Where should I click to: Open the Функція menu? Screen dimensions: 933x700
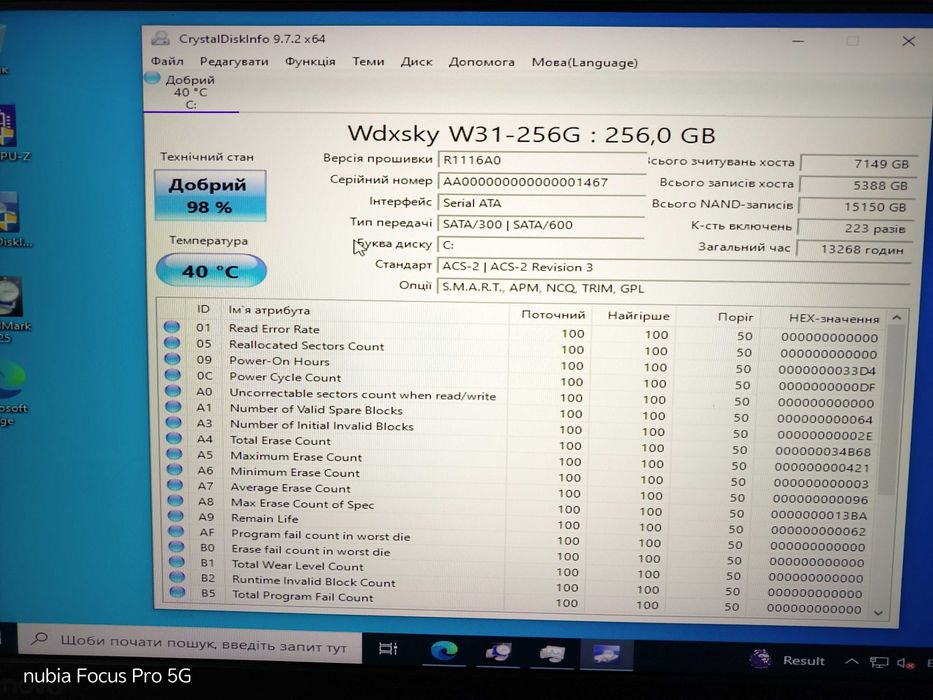[310, 61]
